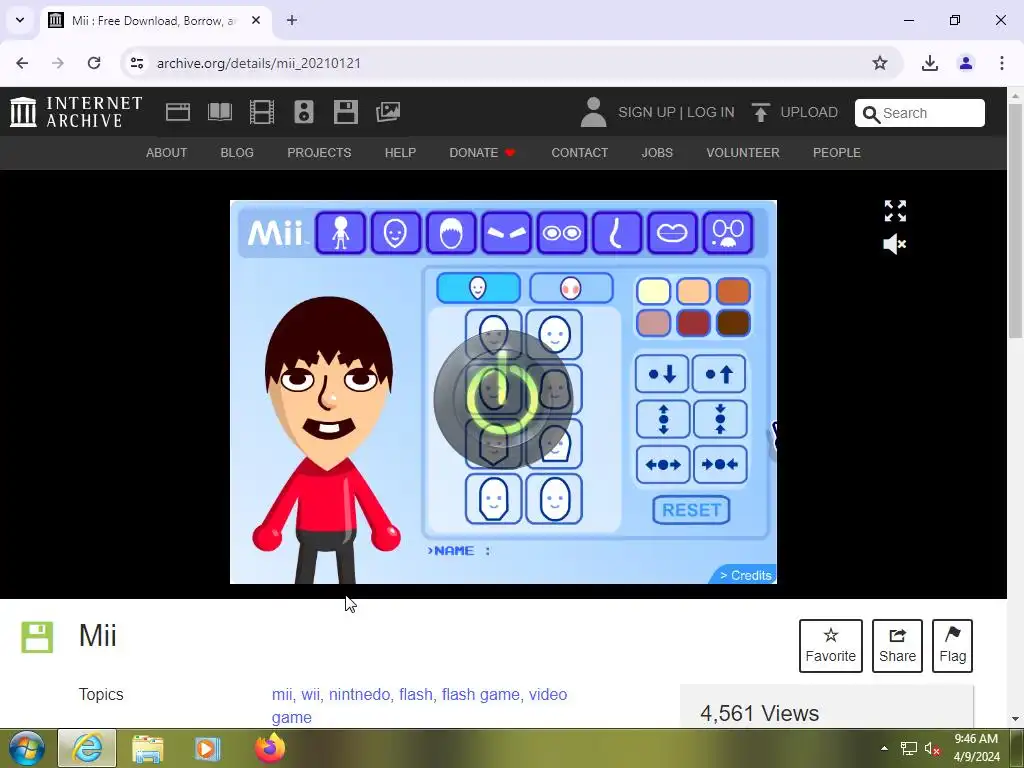The width and height of the screenshot is (1024, 768).
Task: Select the Mii body category icon
Action: click(x=340, y=232)
